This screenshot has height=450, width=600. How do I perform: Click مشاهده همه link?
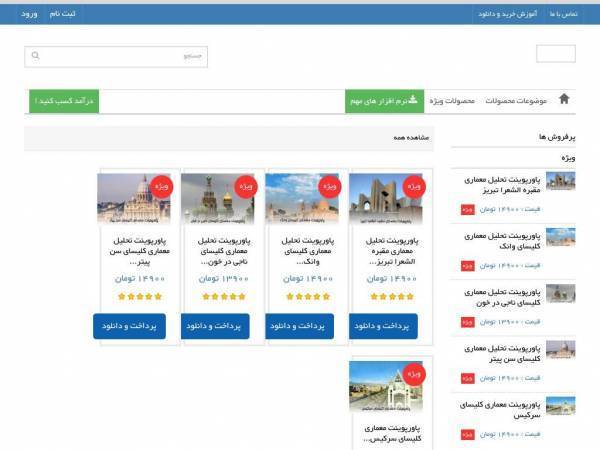(x=411, y=137)
